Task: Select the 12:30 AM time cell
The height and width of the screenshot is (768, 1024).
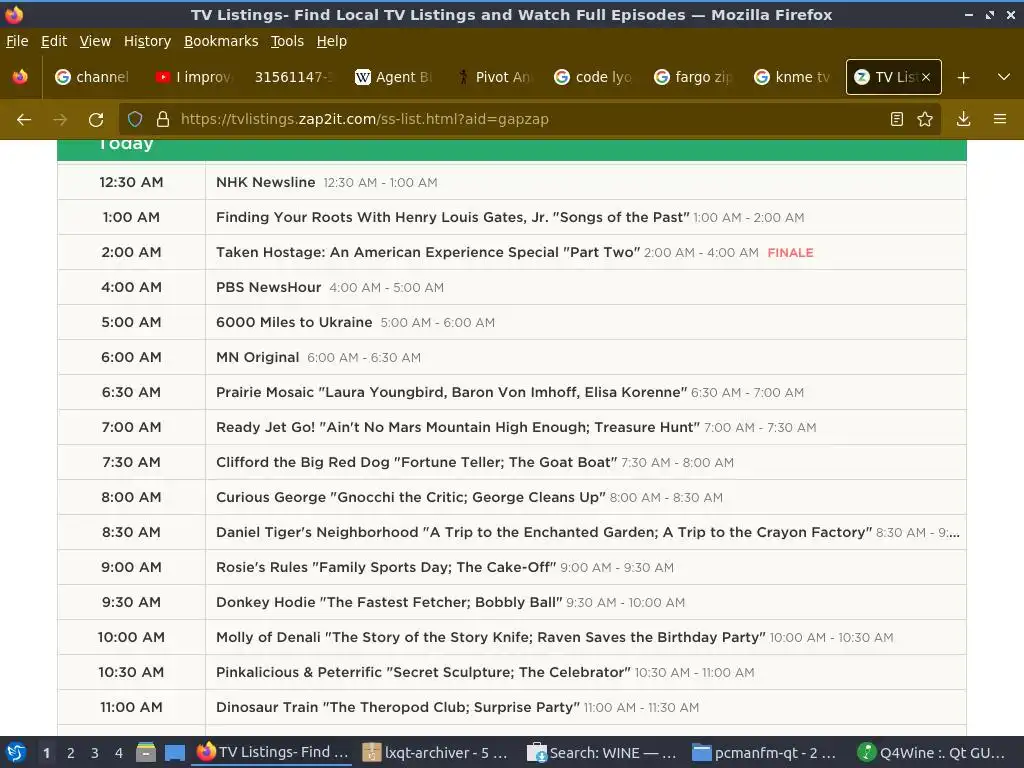Action: 131,182
